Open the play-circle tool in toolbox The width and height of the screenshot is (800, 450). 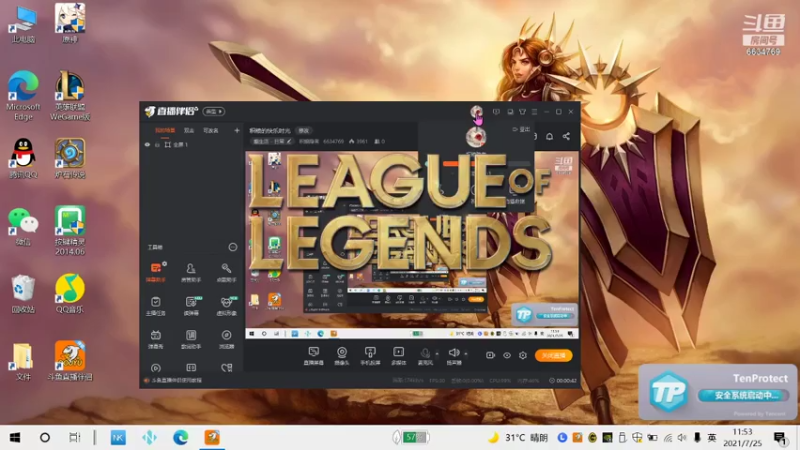pos(156,368)
